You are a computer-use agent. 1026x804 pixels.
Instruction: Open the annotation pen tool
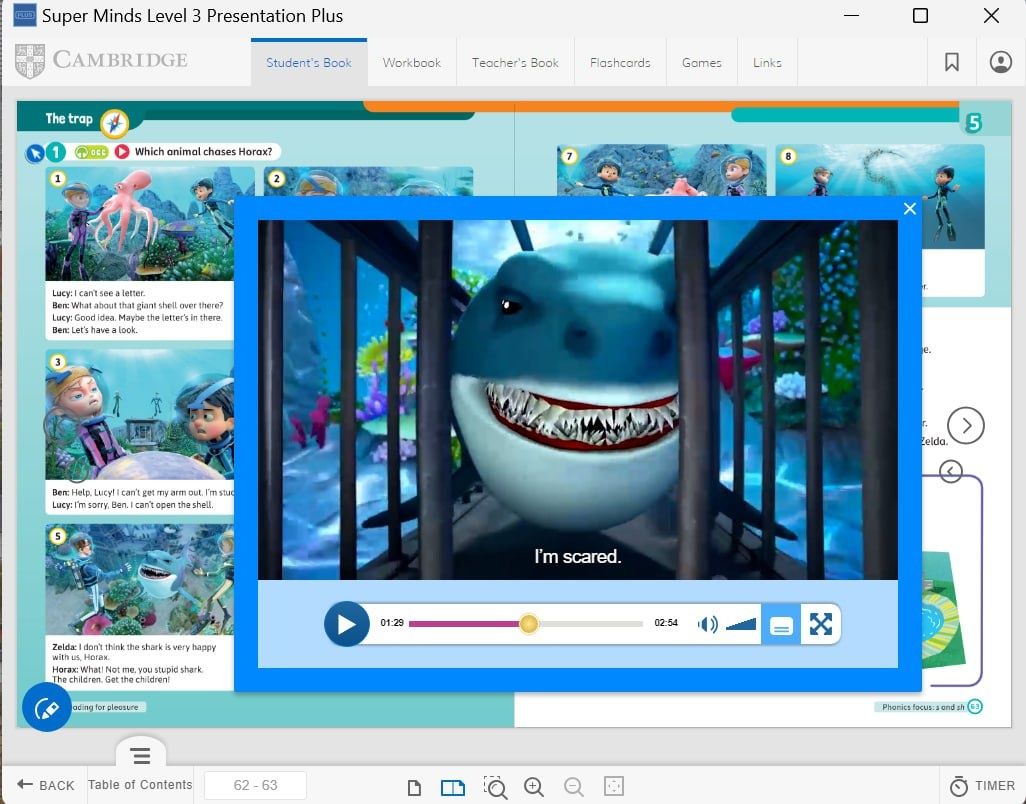46,707
